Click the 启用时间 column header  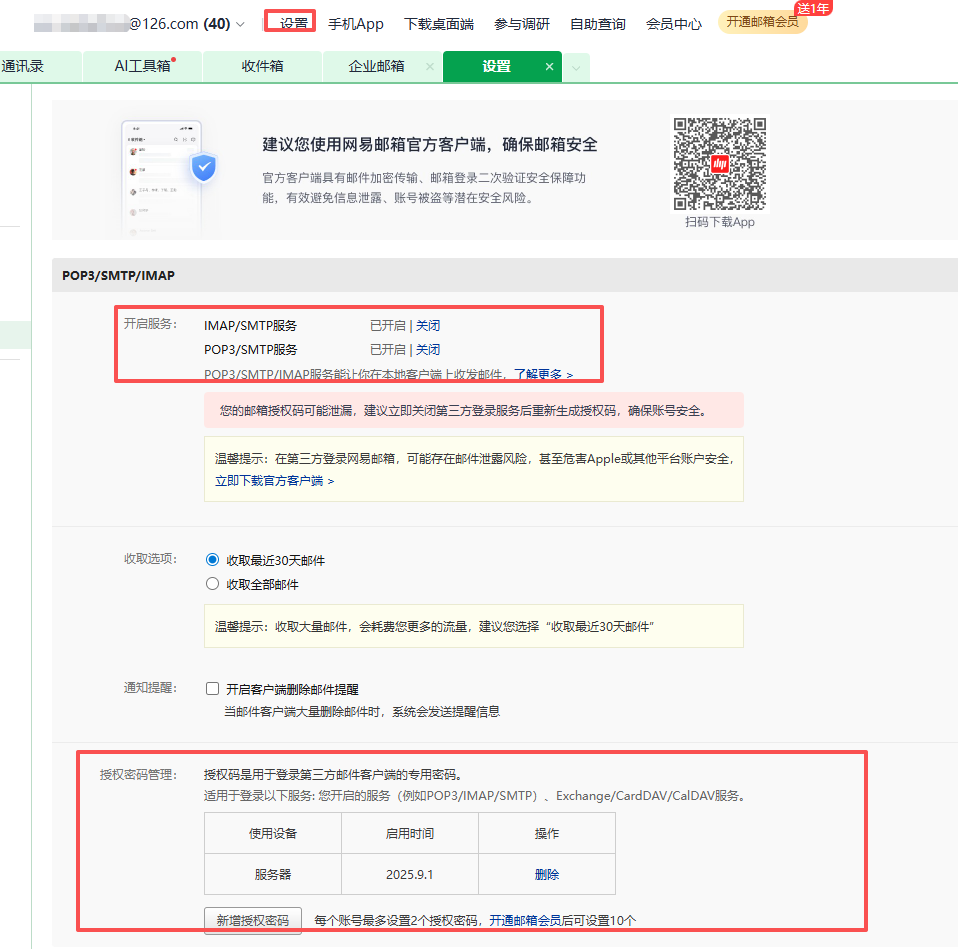pos(409,834)
